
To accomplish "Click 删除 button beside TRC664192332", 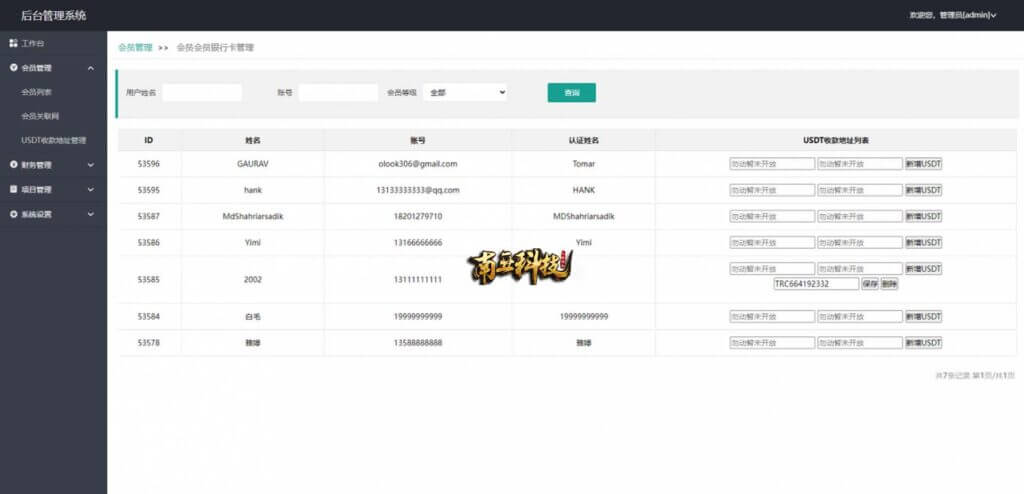I will coord(889,284).
